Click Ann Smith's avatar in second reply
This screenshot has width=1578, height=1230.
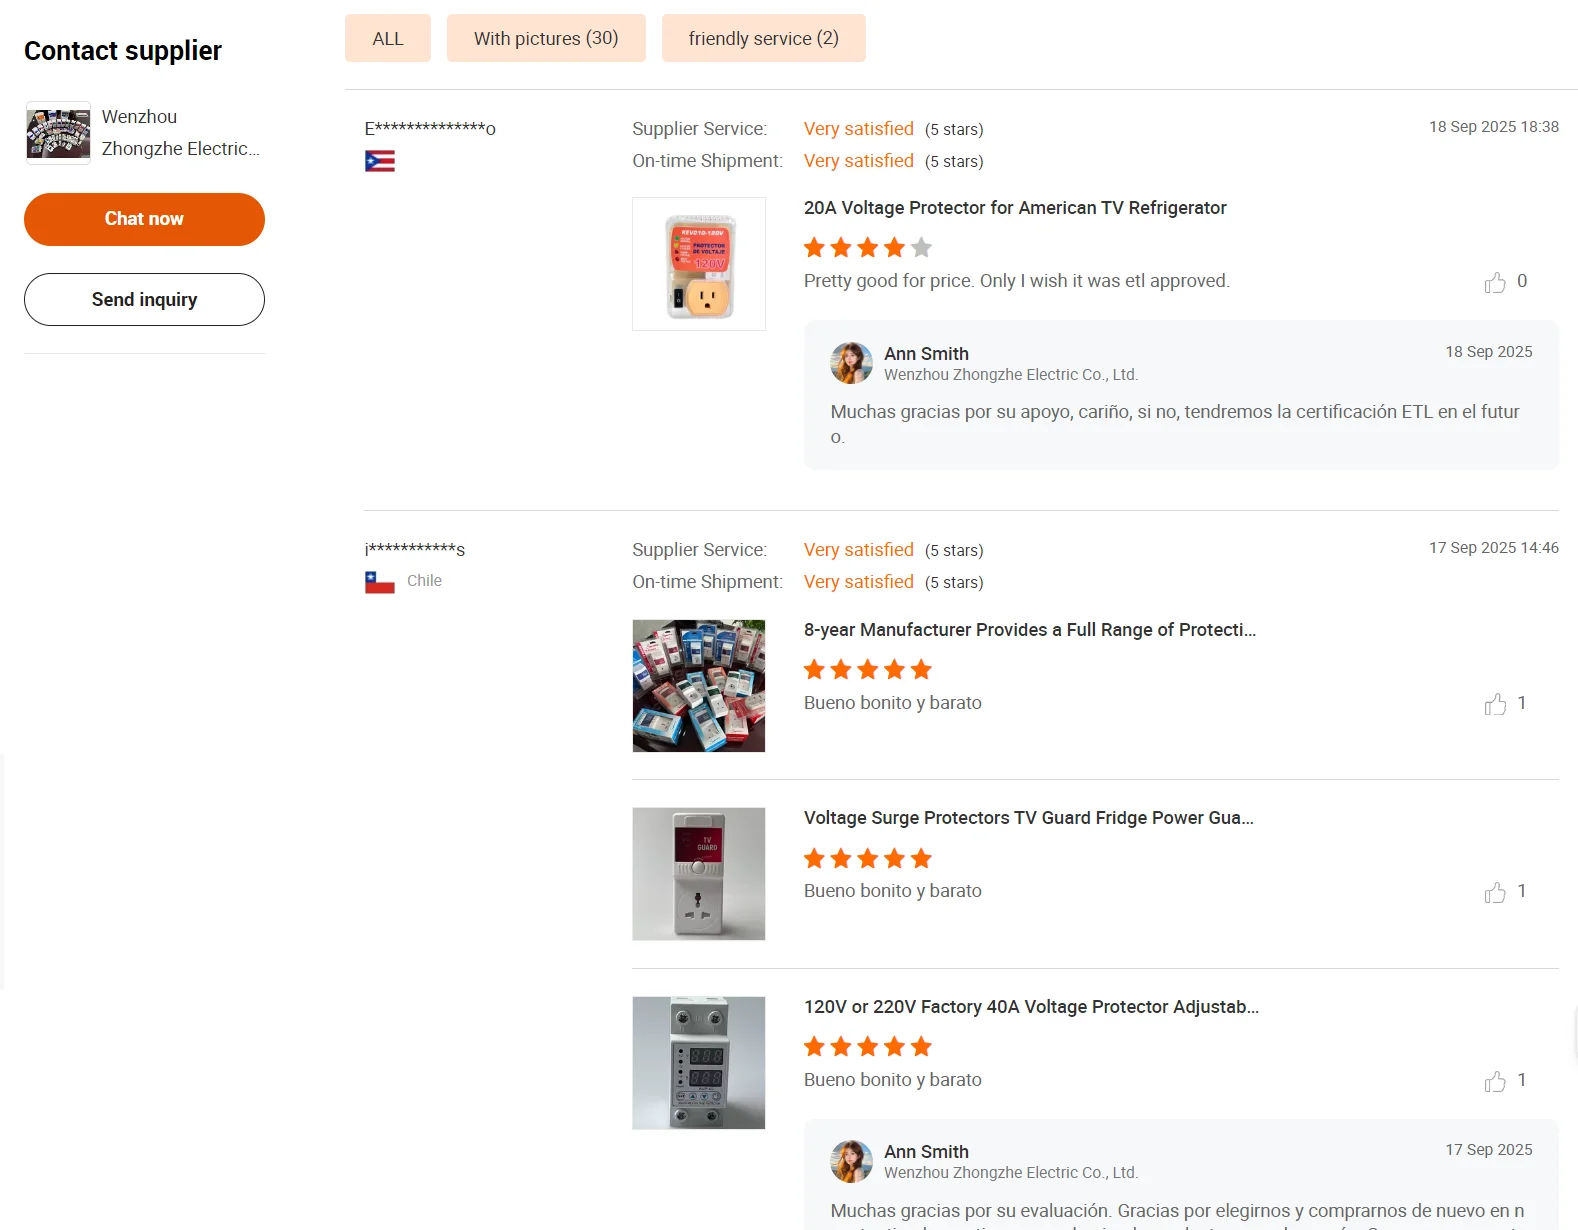pos(851,1161)
